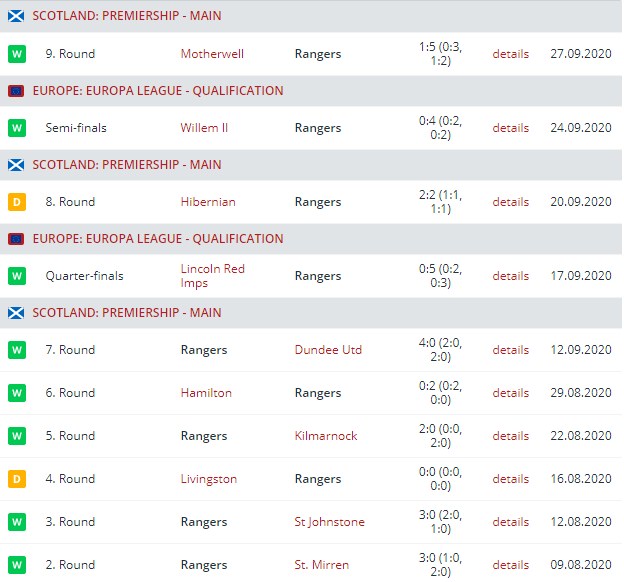Click the W badge for St. Mirren match
Viewport: 624px width, 582px height.
coord(16,565)
